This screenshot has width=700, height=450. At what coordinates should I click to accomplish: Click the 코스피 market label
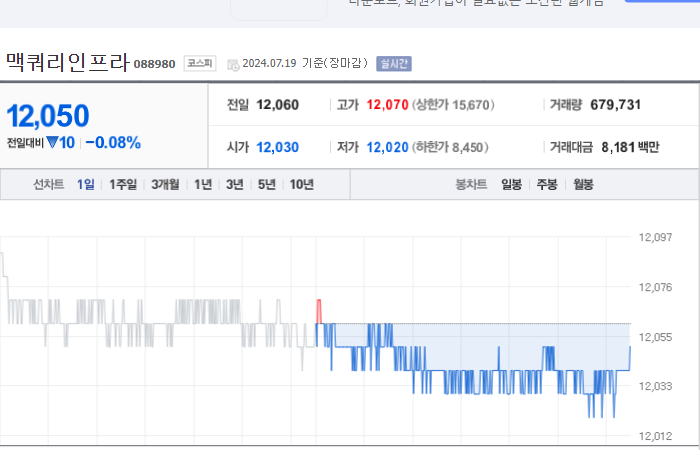pos(200,63)
